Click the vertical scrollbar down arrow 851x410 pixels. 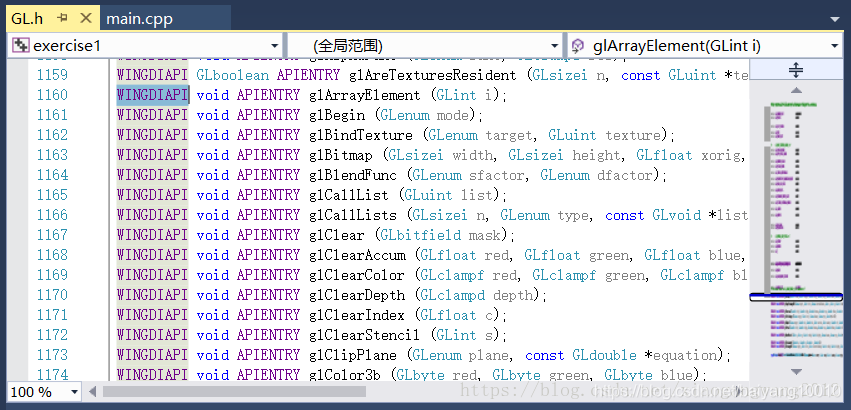click(796, 372)
